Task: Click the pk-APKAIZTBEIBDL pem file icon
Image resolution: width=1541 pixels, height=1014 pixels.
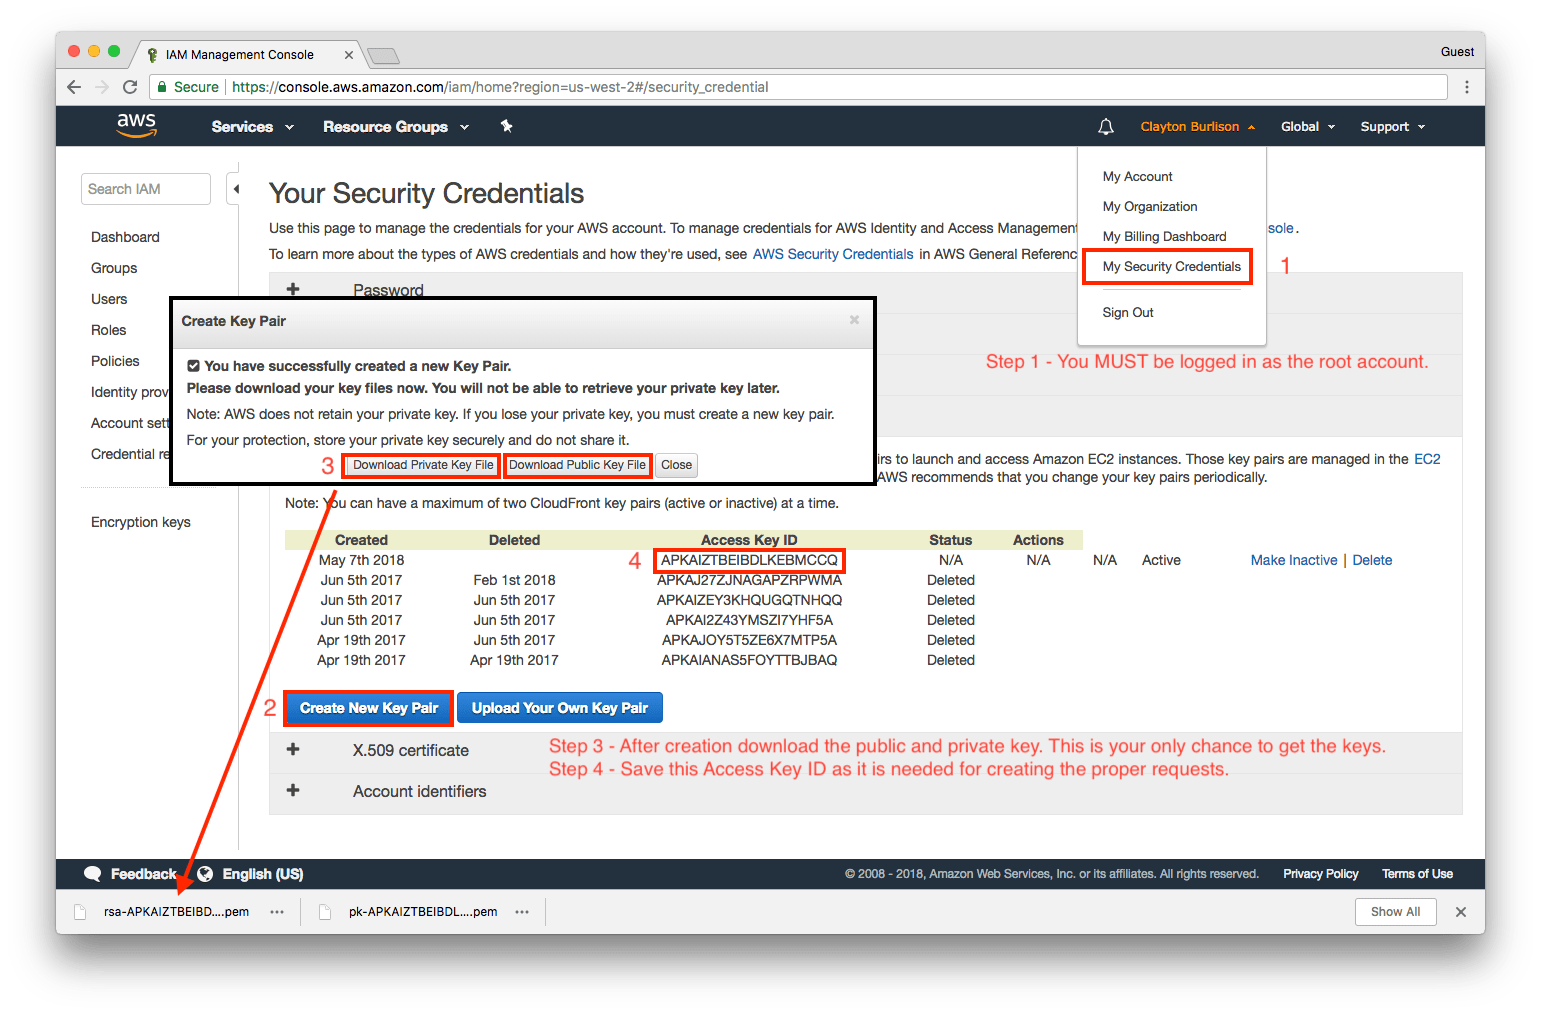Action: click(x=325, y=912)
